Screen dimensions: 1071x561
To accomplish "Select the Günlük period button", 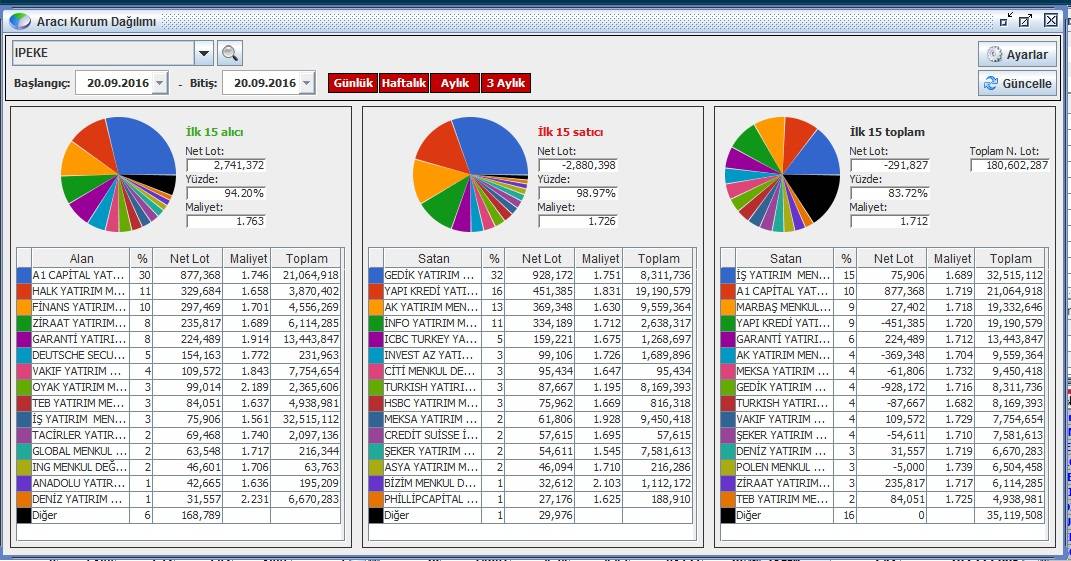I will (x=353, y=83).
